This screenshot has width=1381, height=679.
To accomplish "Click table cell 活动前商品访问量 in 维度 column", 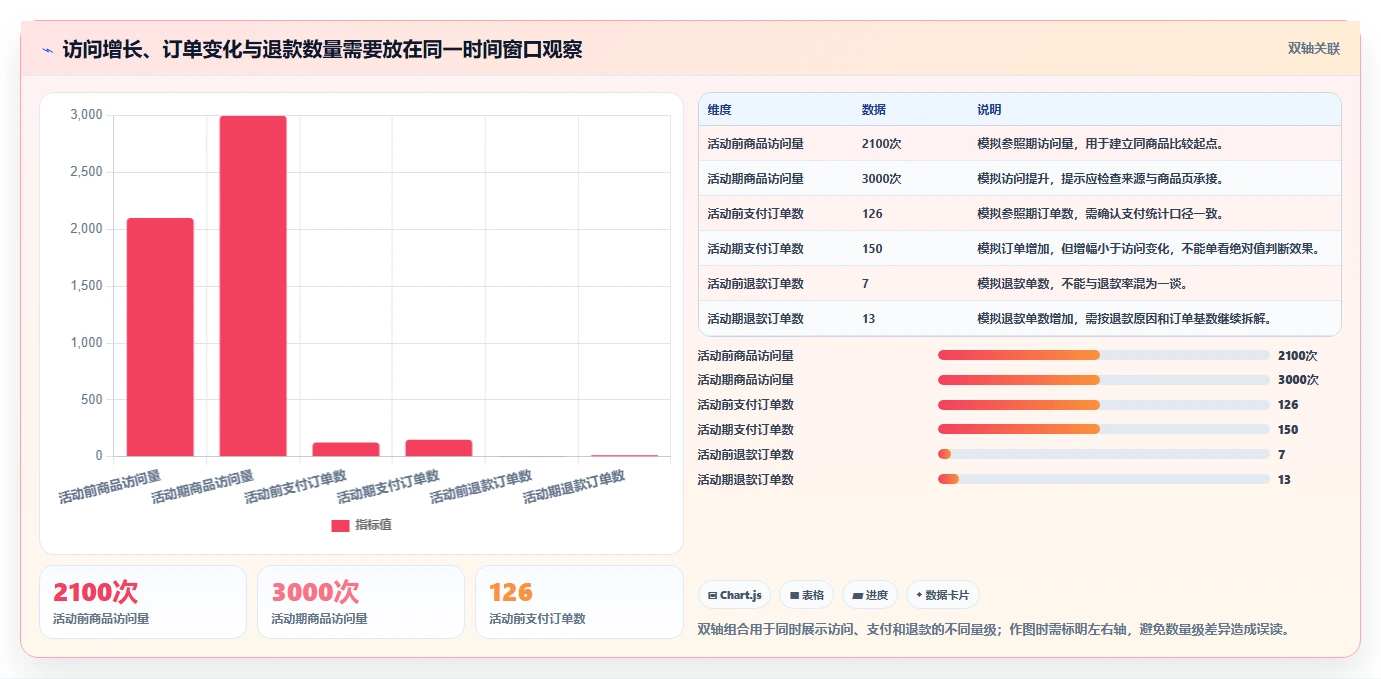I will [755, 144].
